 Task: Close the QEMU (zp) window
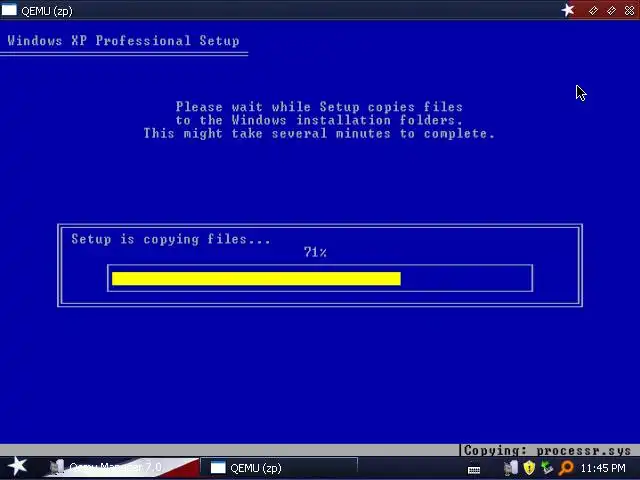pos(629,10)
